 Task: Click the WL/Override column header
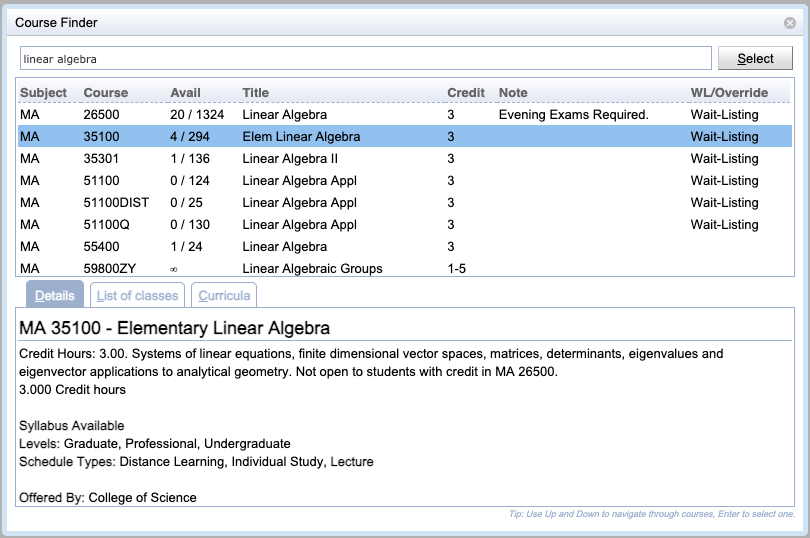coord(729,93)
